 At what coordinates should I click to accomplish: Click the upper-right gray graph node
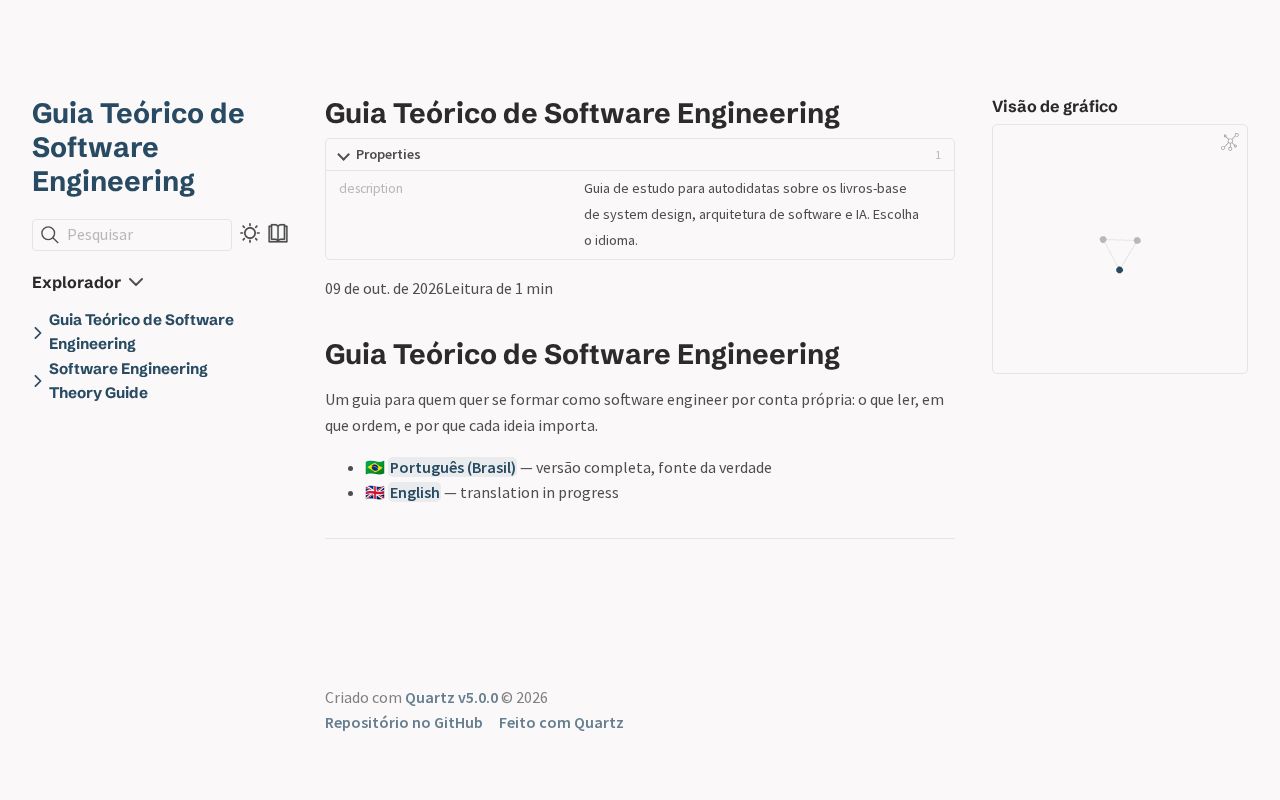point(1137,240)
